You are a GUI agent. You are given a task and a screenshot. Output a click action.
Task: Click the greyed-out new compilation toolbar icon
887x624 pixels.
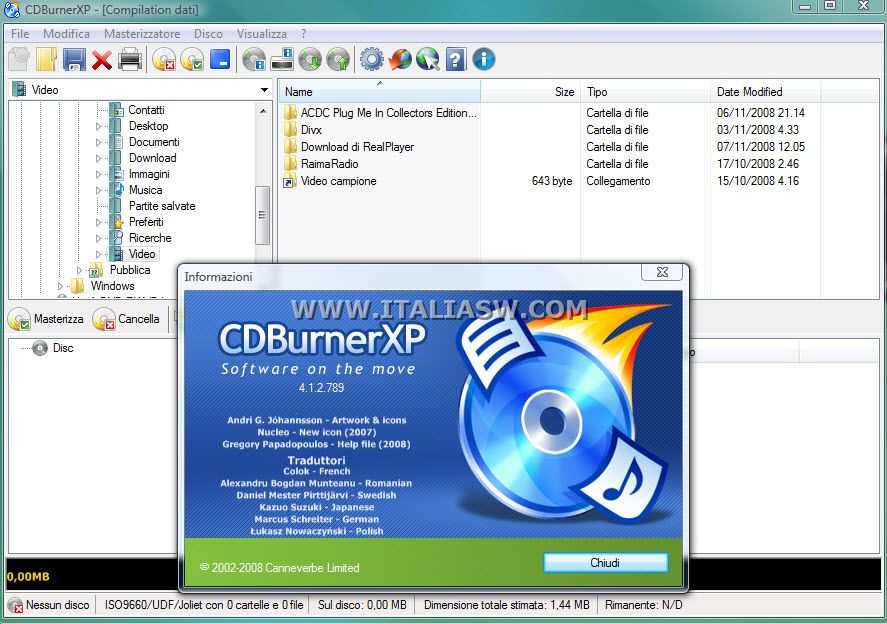(x=19, y=59)
